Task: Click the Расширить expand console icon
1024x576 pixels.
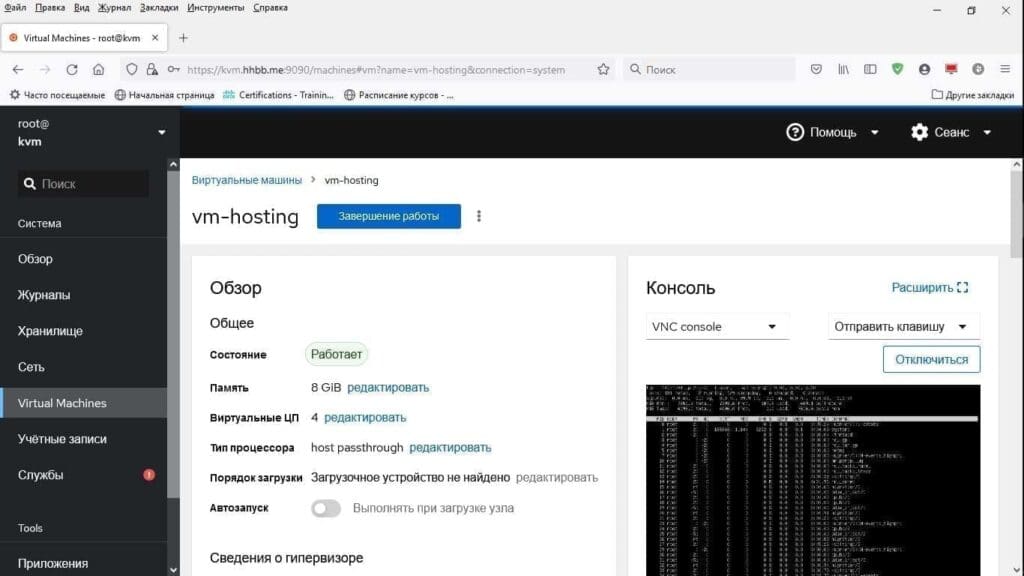Action: tap(962, 288)
